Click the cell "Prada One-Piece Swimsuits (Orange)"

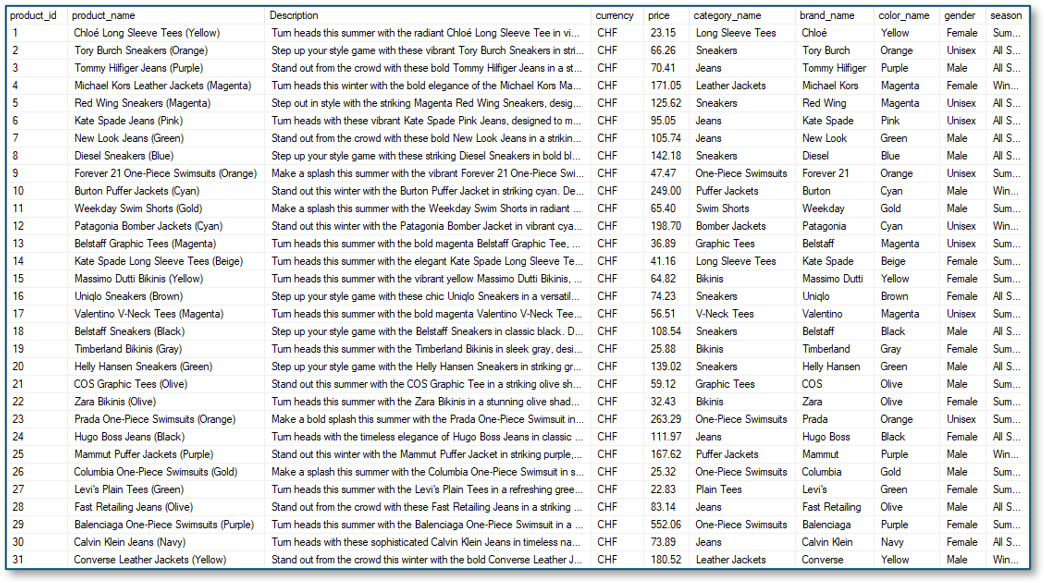coord(154,419)
